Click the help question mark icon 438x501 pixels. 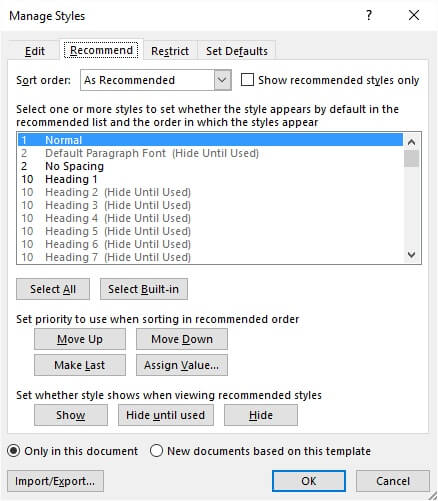tap(369, 15)
